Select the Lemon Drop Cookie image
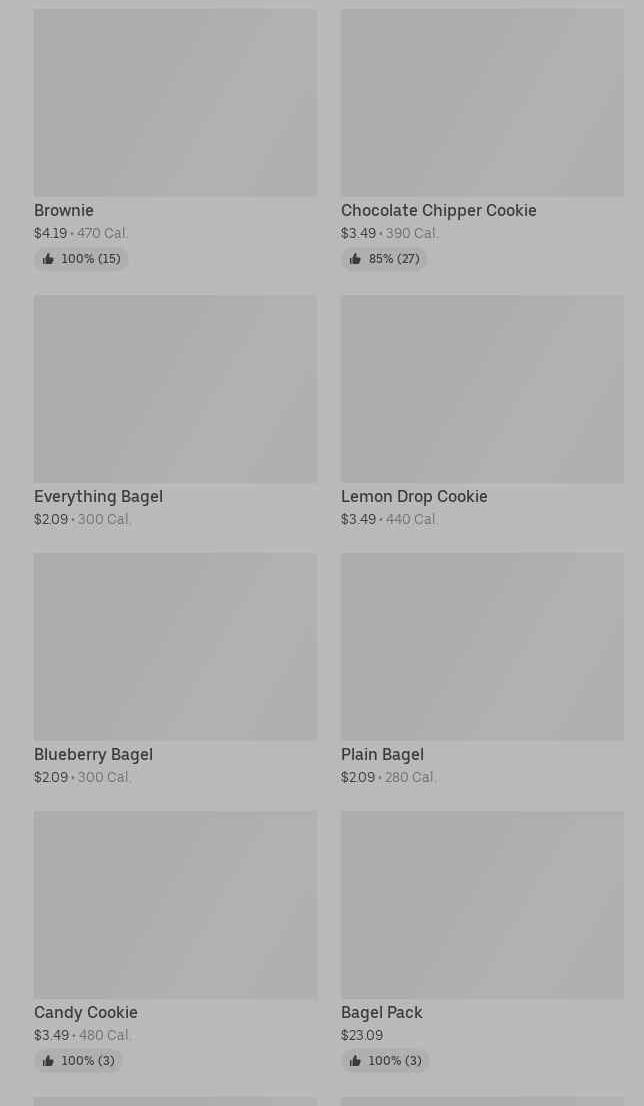The width and height of the screenshot is (644, 1106). pyautogui.click(x=482, y=389)
